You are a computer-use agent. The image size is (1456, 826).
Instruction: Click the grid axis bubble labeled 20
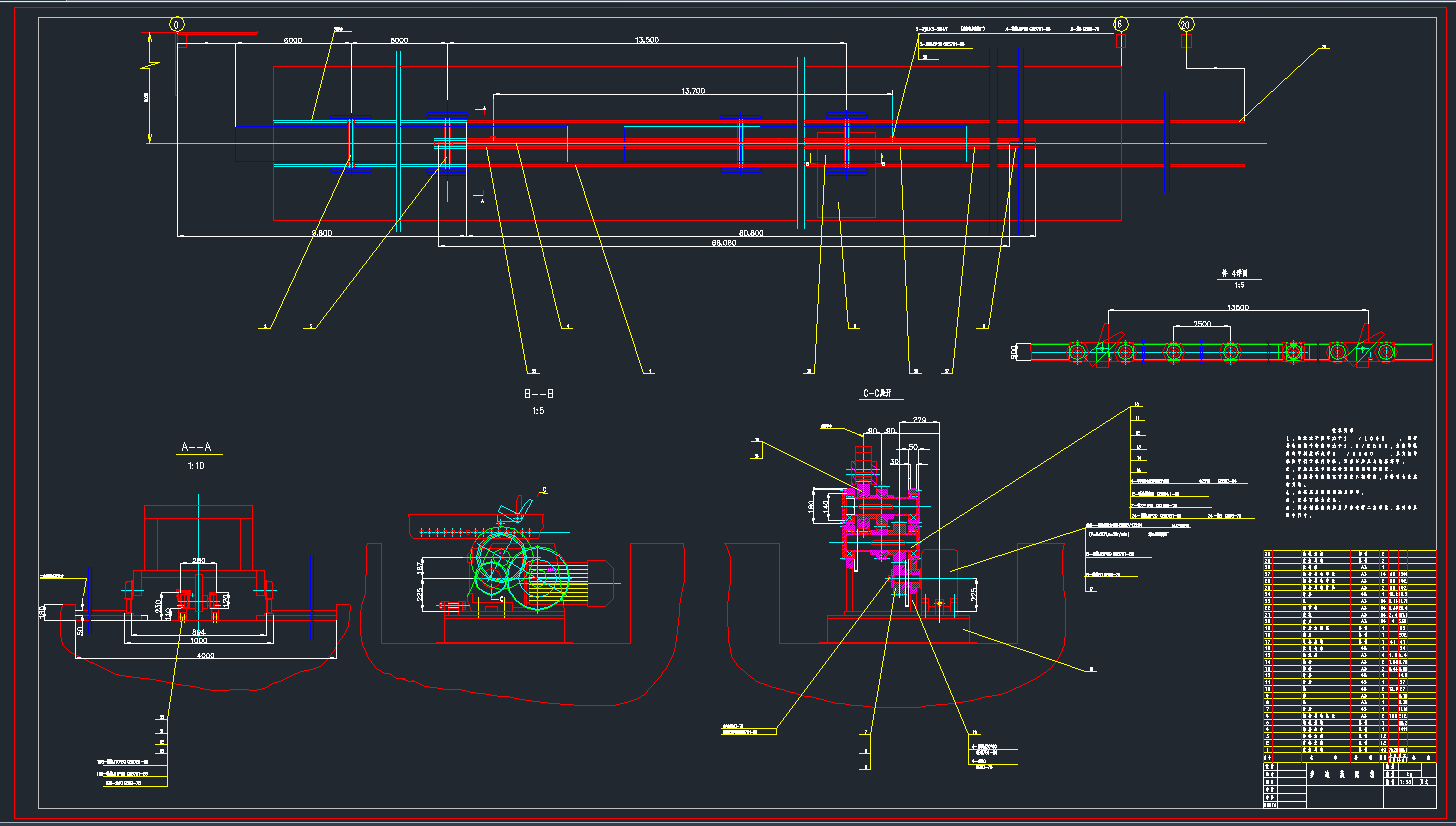[1186, 24]
